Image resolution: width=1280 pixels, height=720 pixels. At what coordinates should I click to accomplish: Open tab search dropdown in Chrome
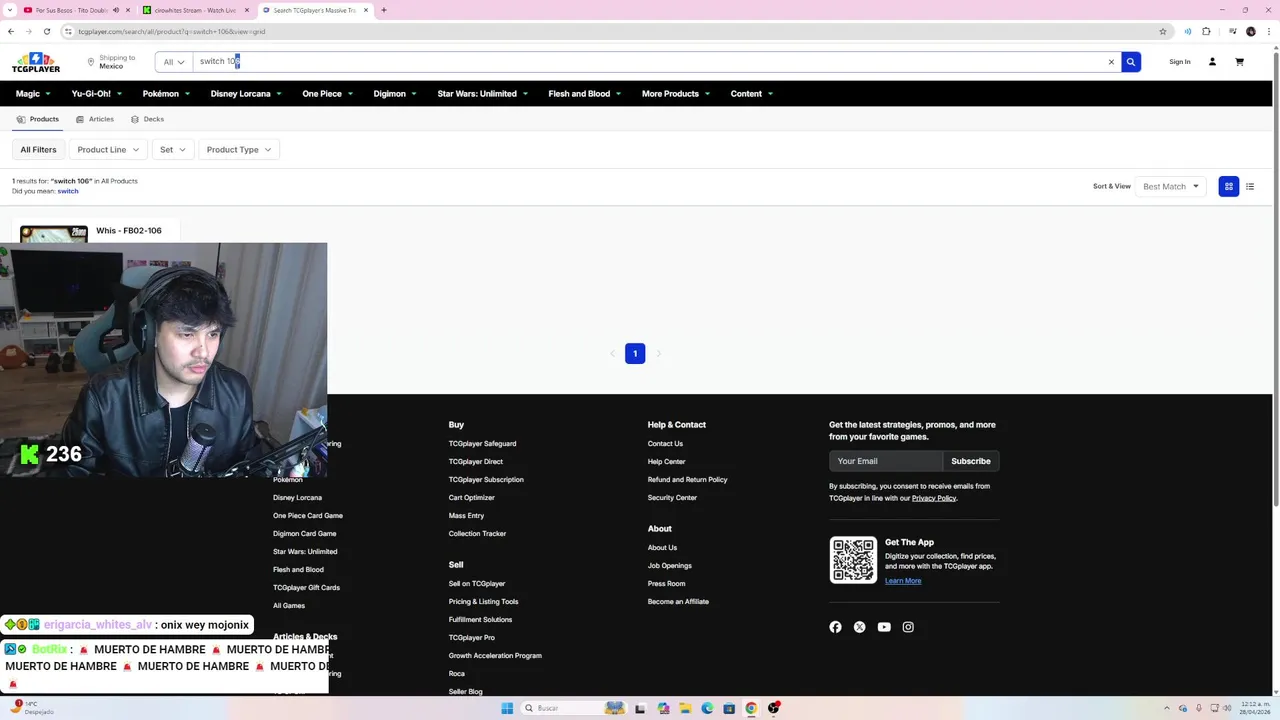(9, 10)
